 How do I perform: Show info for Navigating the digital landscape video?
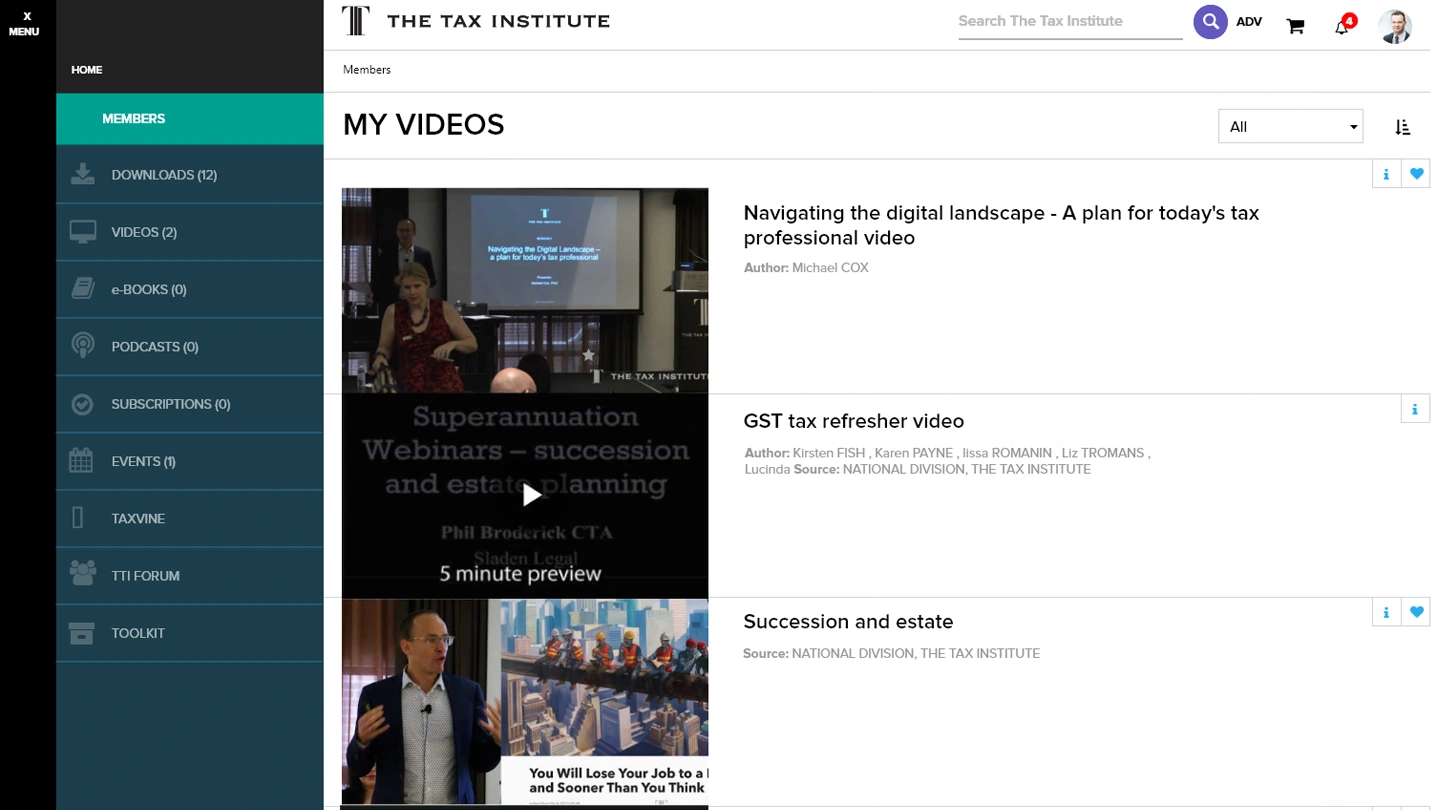point(1386,174)
